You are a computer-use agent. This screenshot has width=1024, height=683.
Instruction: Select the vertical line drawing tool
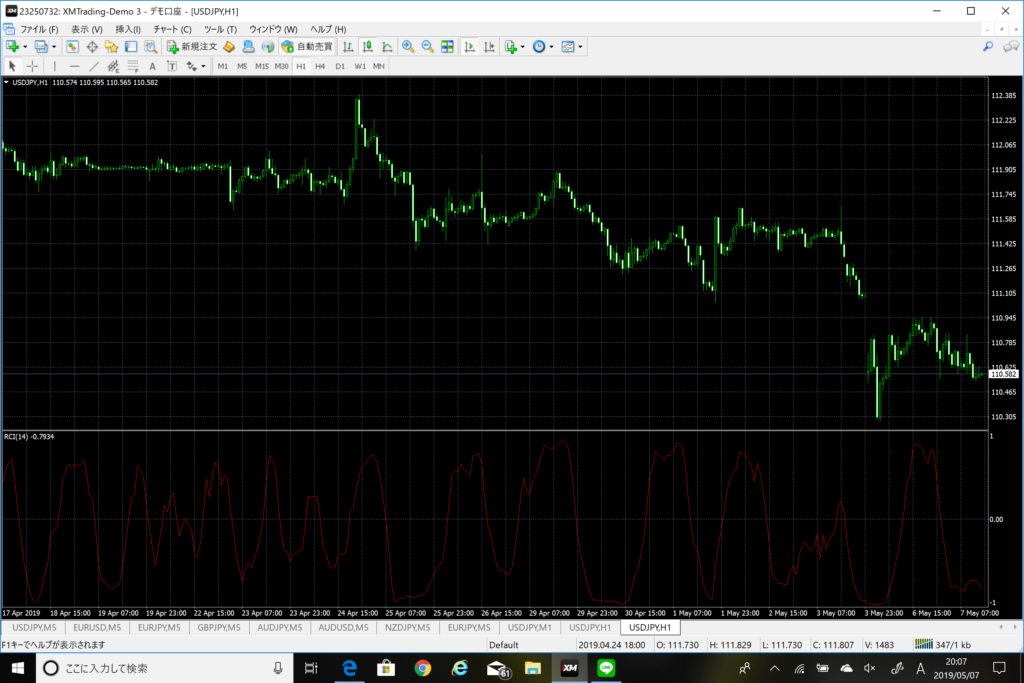tap(55, 66)
